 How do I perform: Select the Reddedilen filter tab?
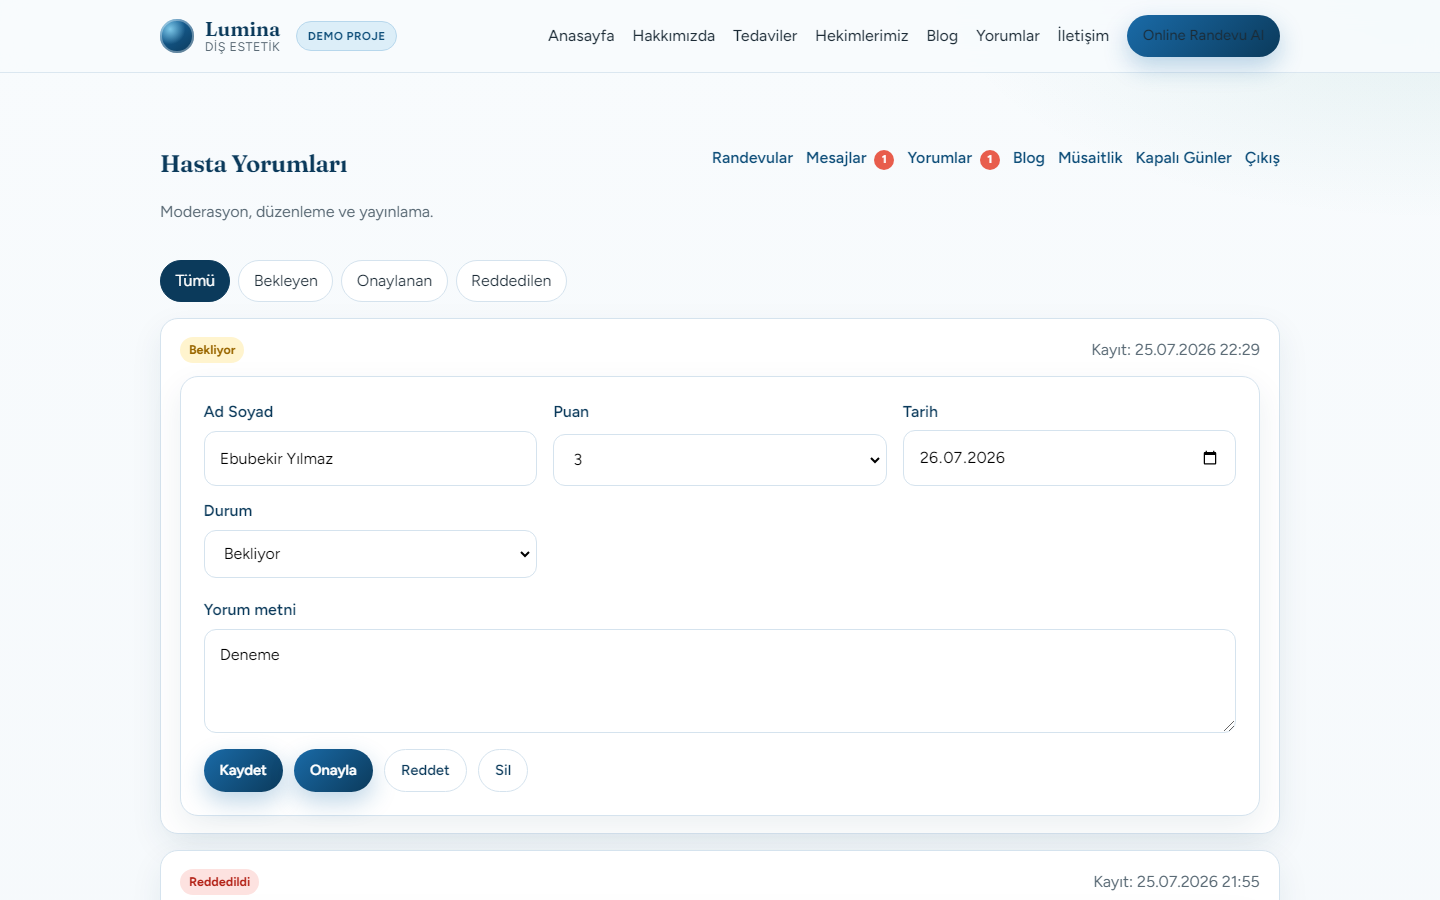coord(511,281)
